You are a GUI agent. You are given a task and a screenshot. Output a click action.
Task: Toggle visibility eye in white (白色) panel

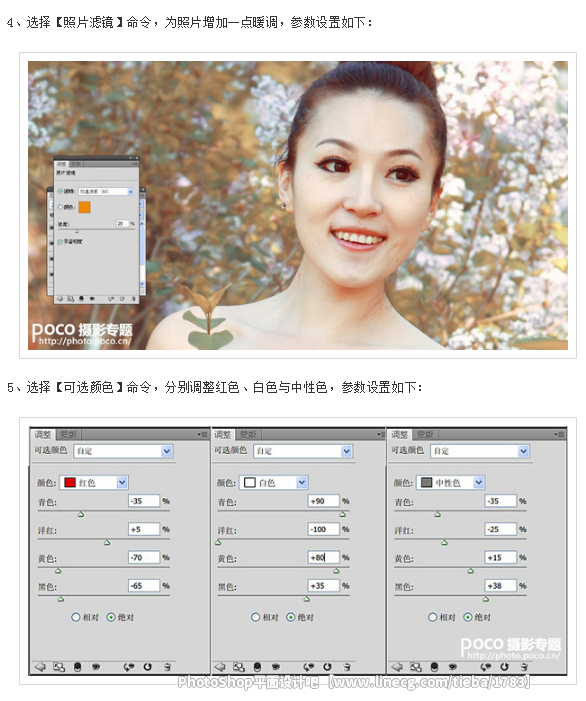tap(275, 667)
